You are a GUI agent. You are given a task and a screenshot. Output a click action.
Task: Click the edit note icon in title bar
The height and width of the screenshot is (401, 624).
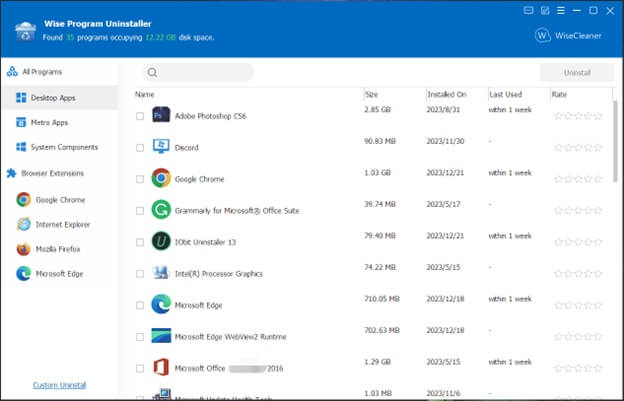(544, 11)
